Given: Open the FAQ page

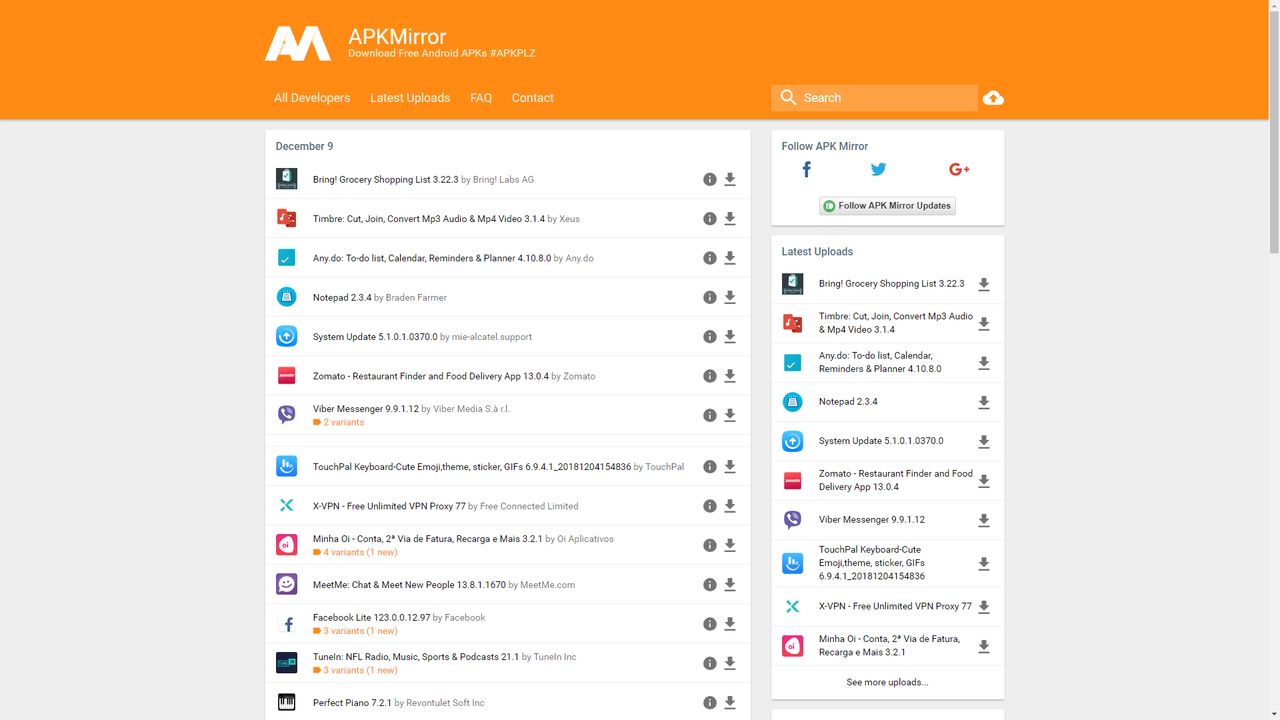Looking at the screenshot, I should point(481,98).
